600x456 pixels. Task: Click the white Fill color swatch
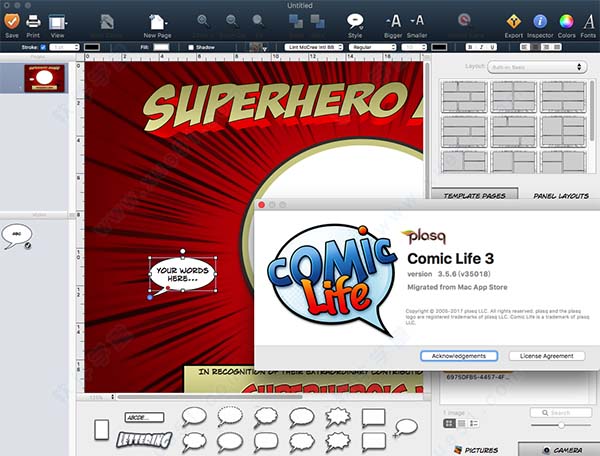161,47
